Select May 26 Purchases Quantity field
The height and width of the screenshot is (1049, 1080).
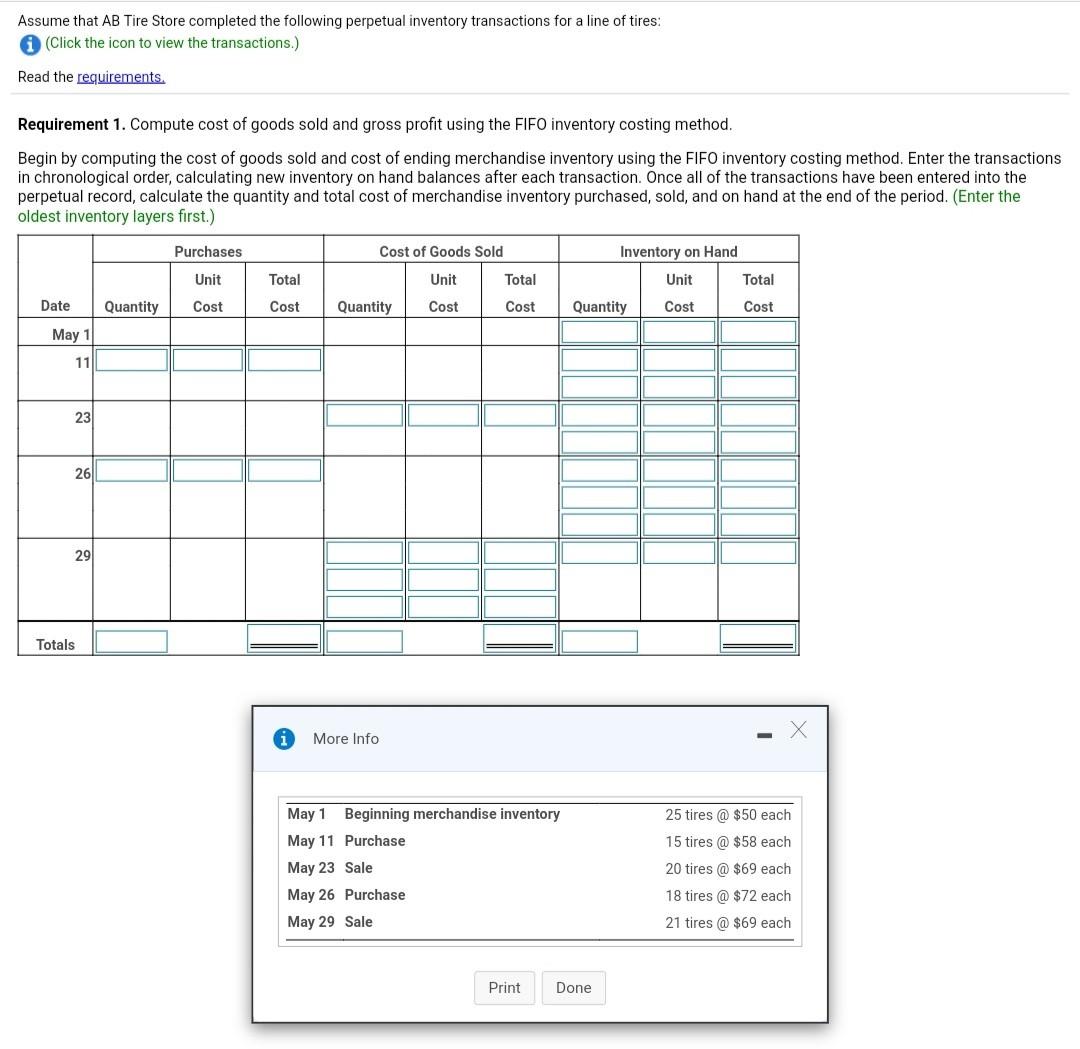pyautogui.click(x=132, y=470)
